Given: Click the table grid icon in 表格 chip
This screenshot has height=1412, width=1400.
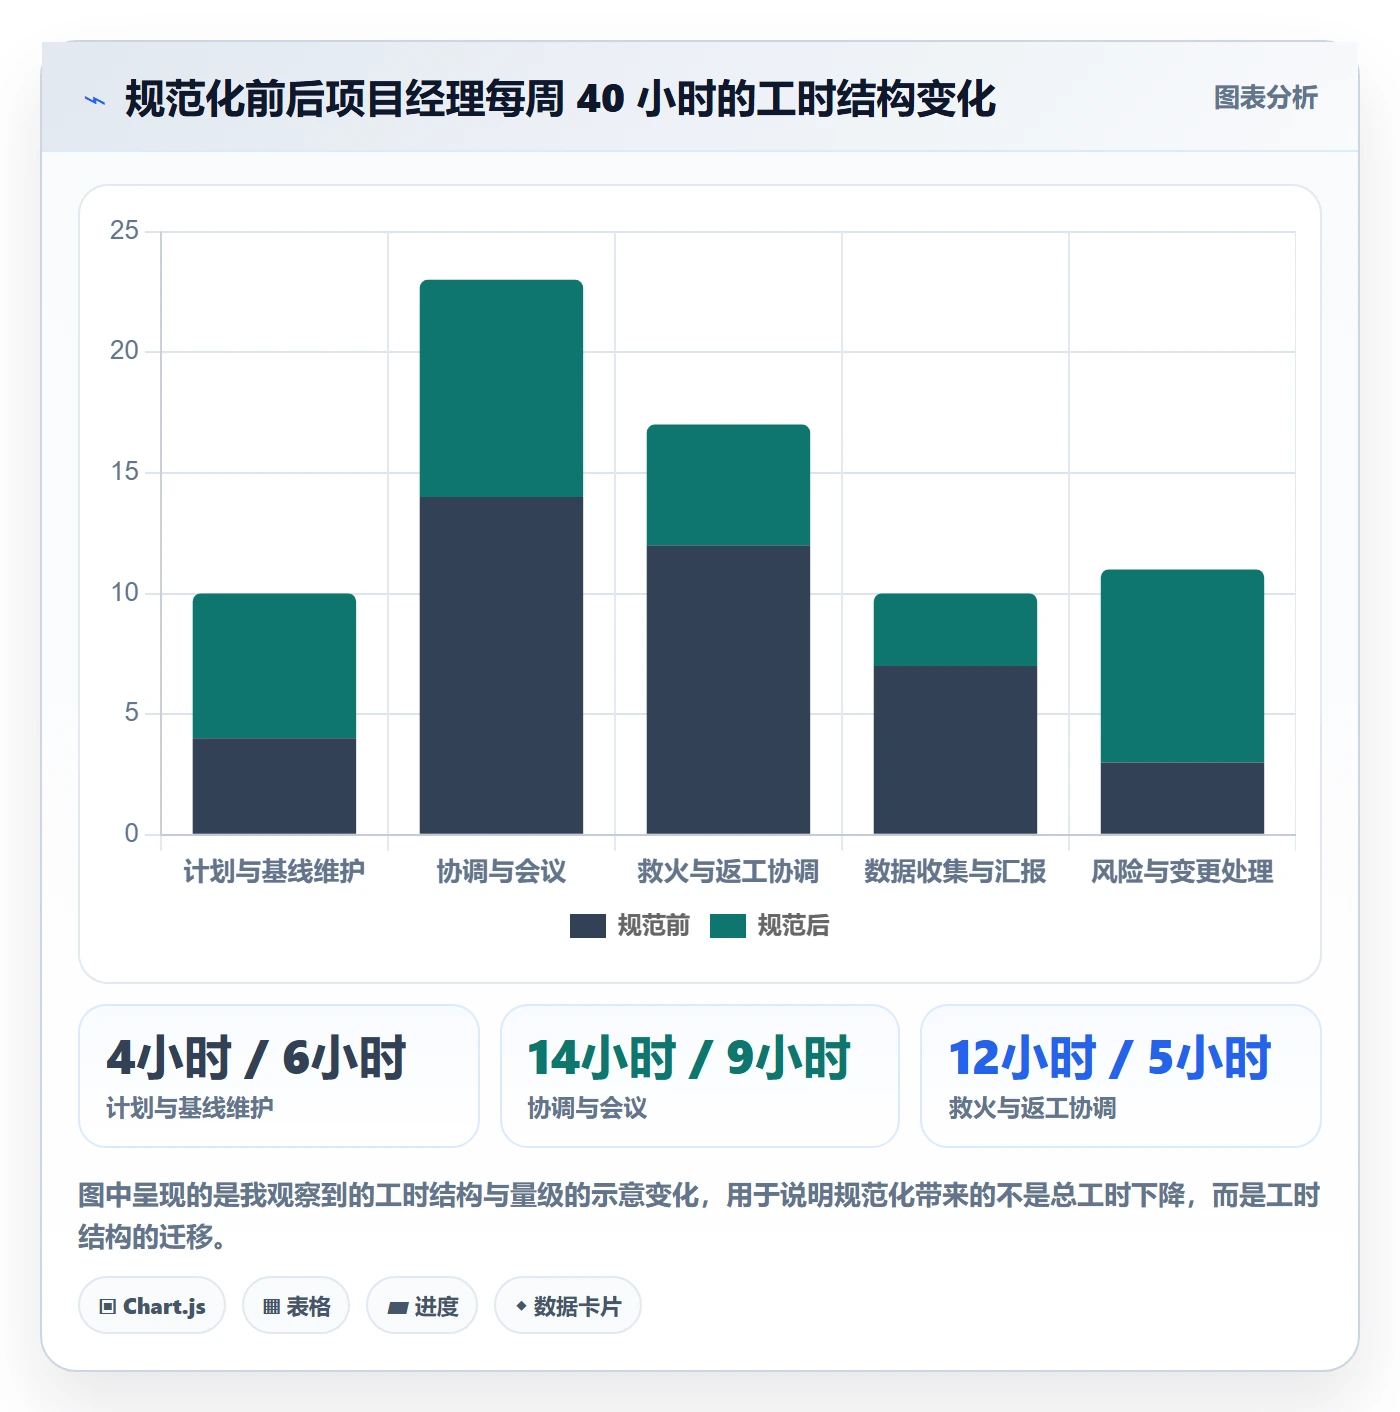Looking at the screenshot, I should [271, 1307].
